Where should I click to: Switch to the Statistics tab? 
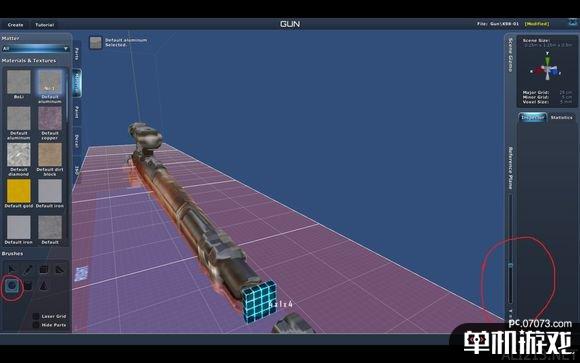tap(561, 117)
